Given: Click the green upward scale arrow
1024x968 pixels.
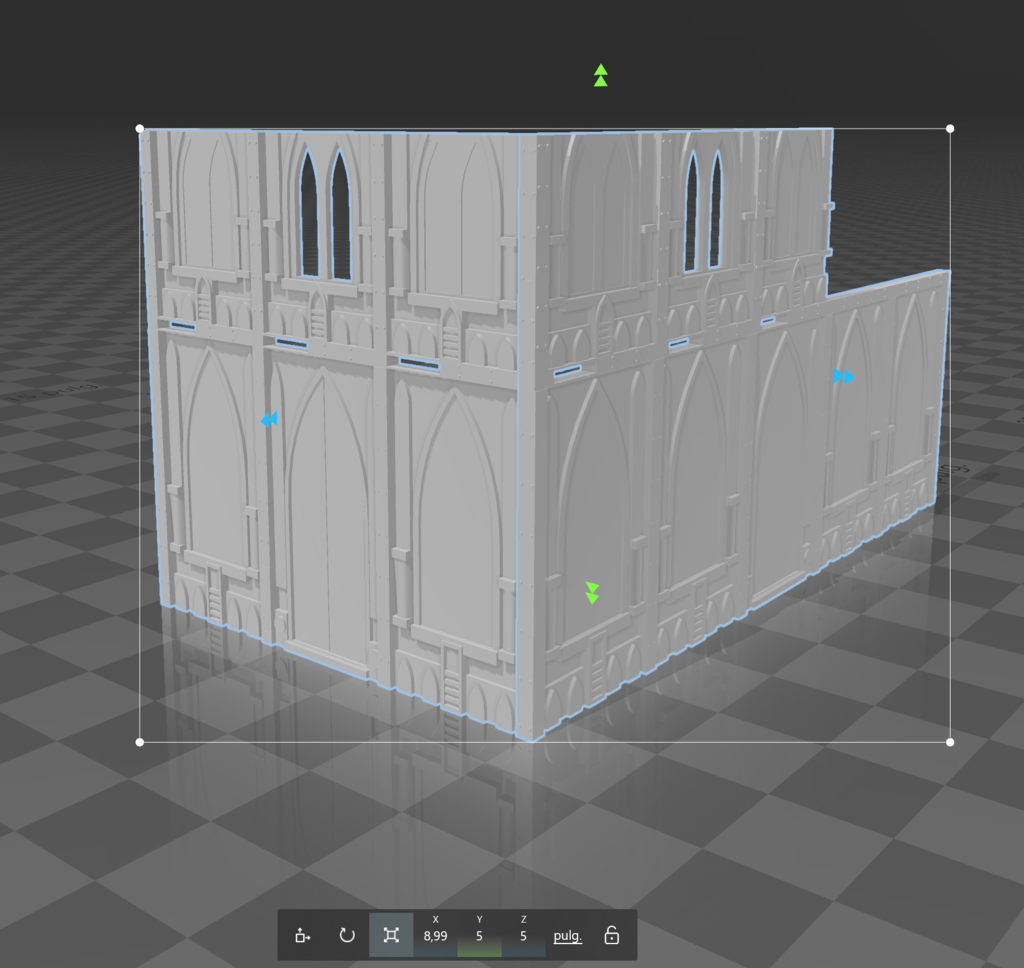Looking at the screenshot, I should coord(599,75).
